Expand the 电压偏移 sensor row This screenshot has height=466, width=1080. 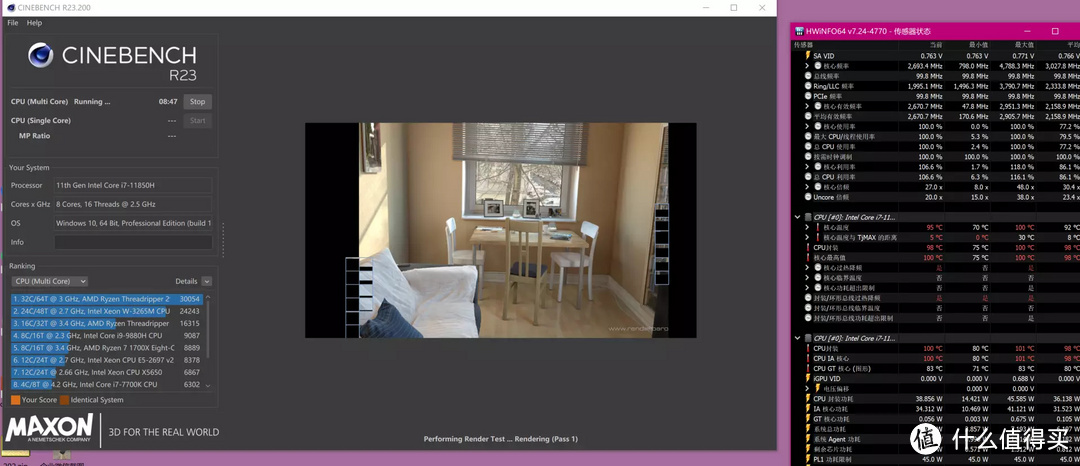[807, 389]
